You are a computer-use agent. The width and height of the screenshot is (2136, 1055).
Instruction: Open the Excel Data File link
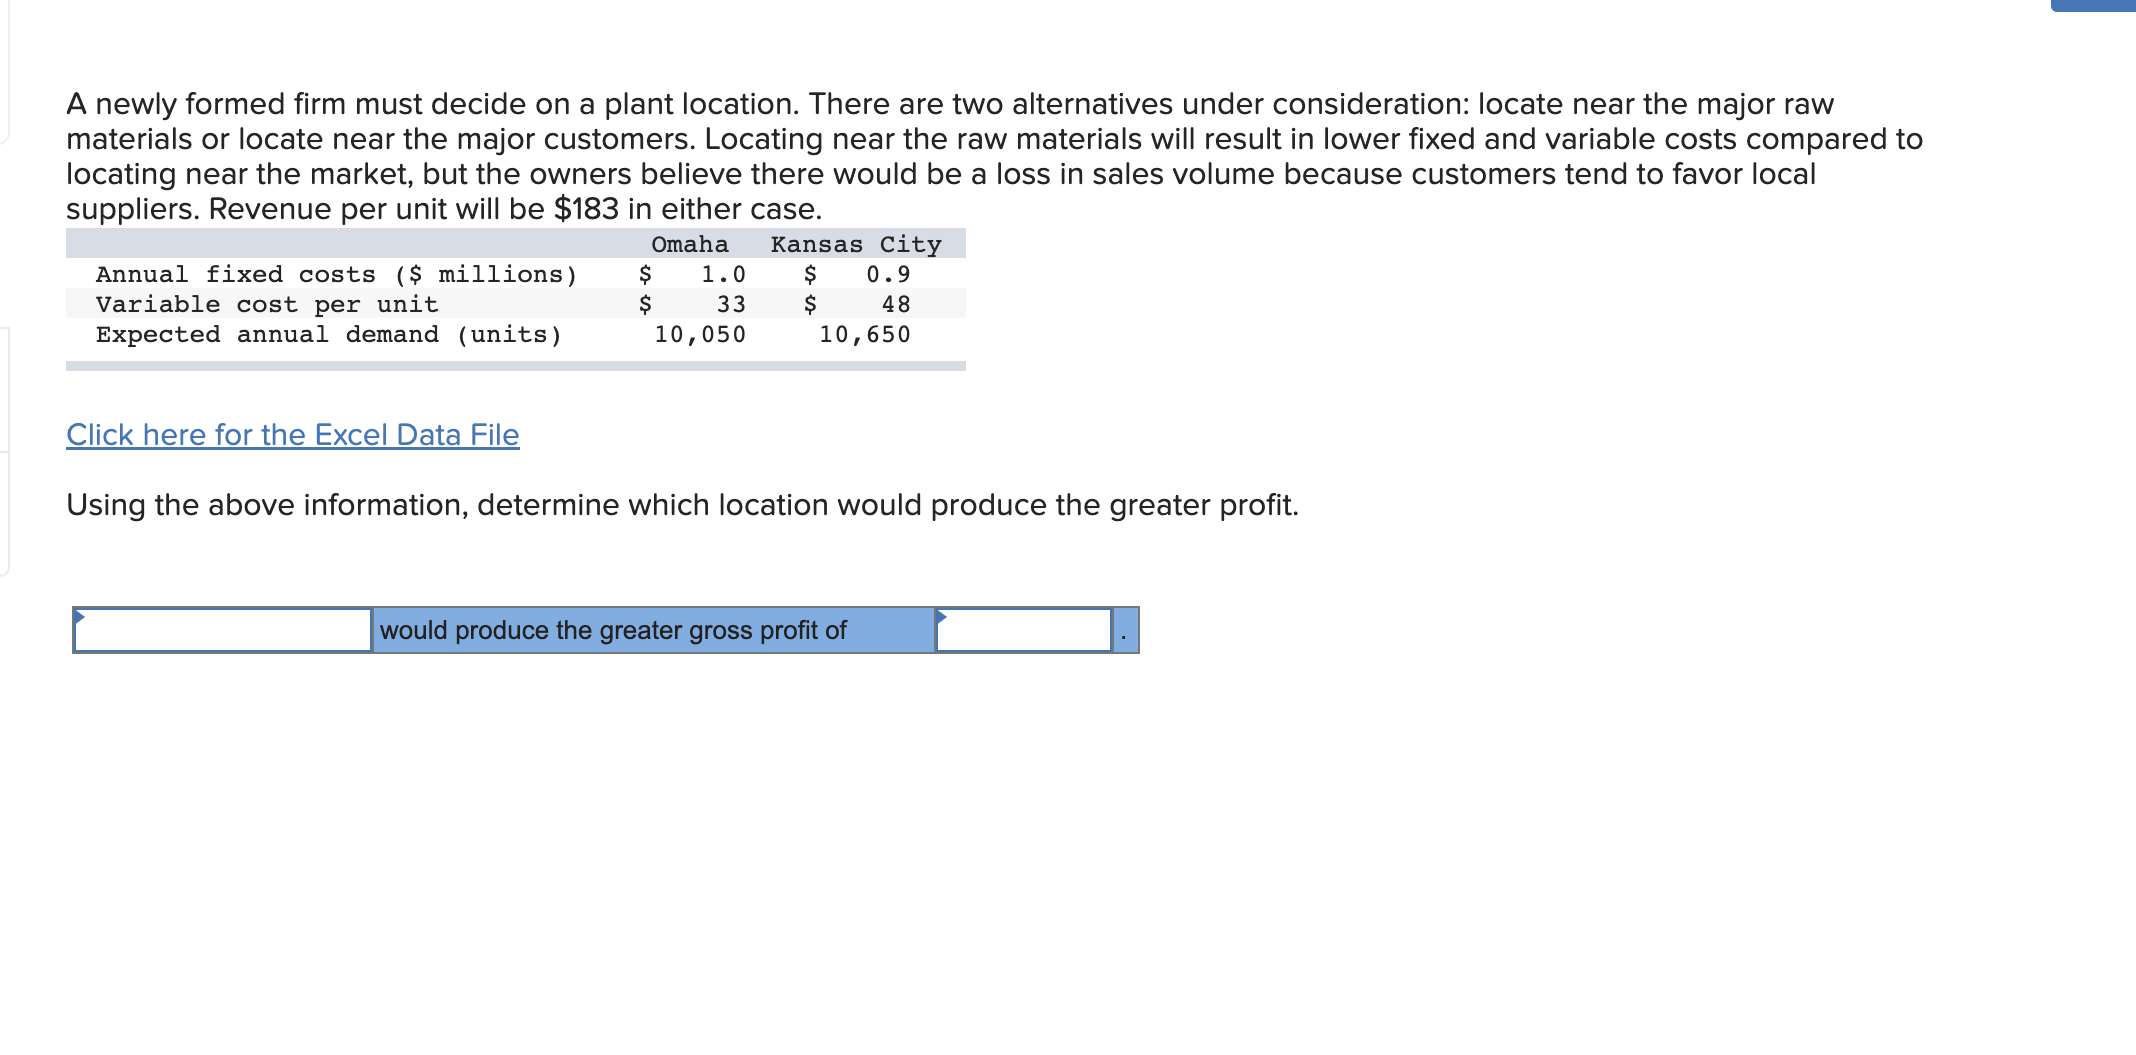click(293, 435)
